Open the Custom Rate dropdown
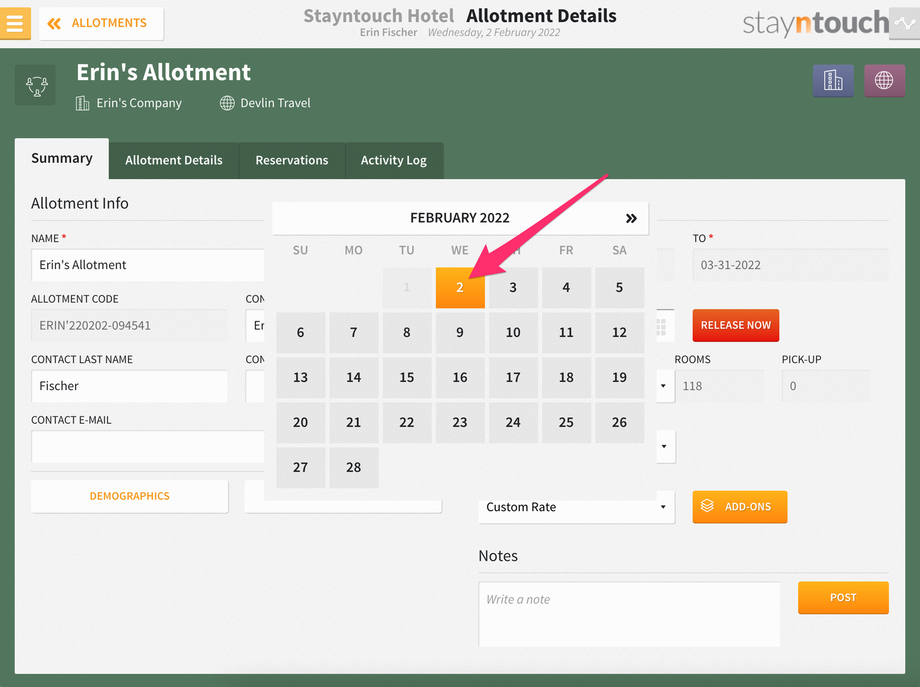Image resolution: width=920 pixels, height=687 pixels. (x=577, y=507)
